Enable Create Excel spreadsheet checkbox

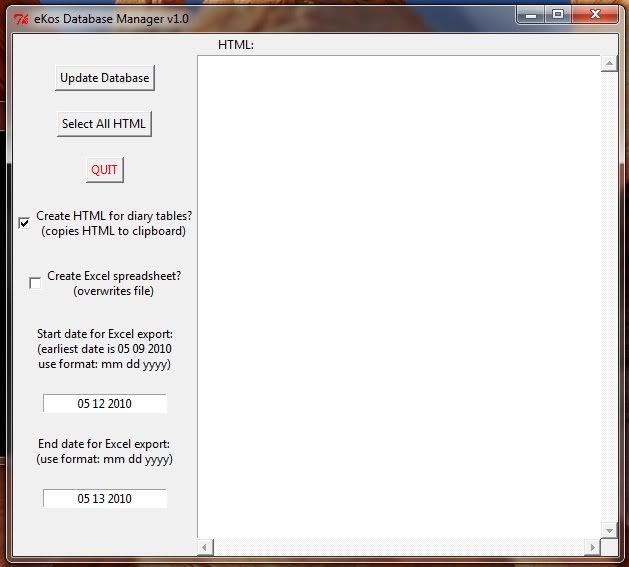pos(35,283)
